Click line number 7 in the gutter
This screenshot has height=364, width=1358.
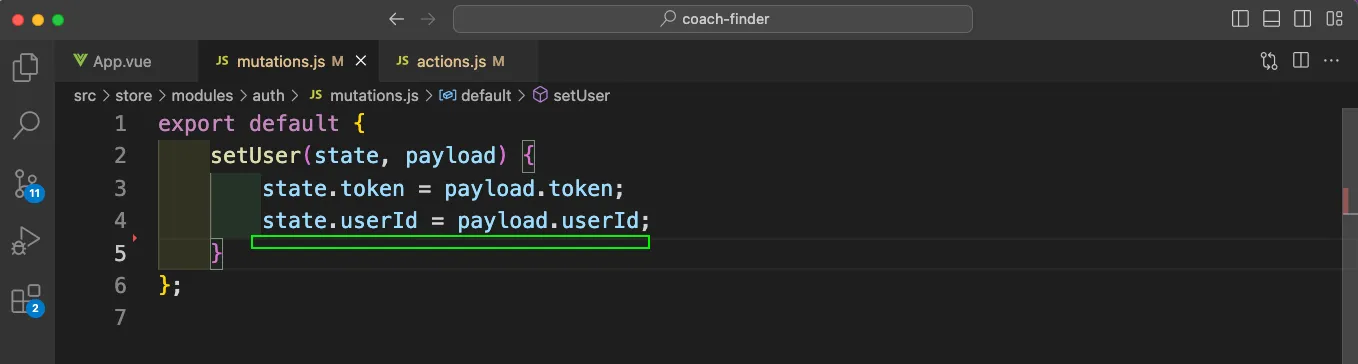(121, 317)
